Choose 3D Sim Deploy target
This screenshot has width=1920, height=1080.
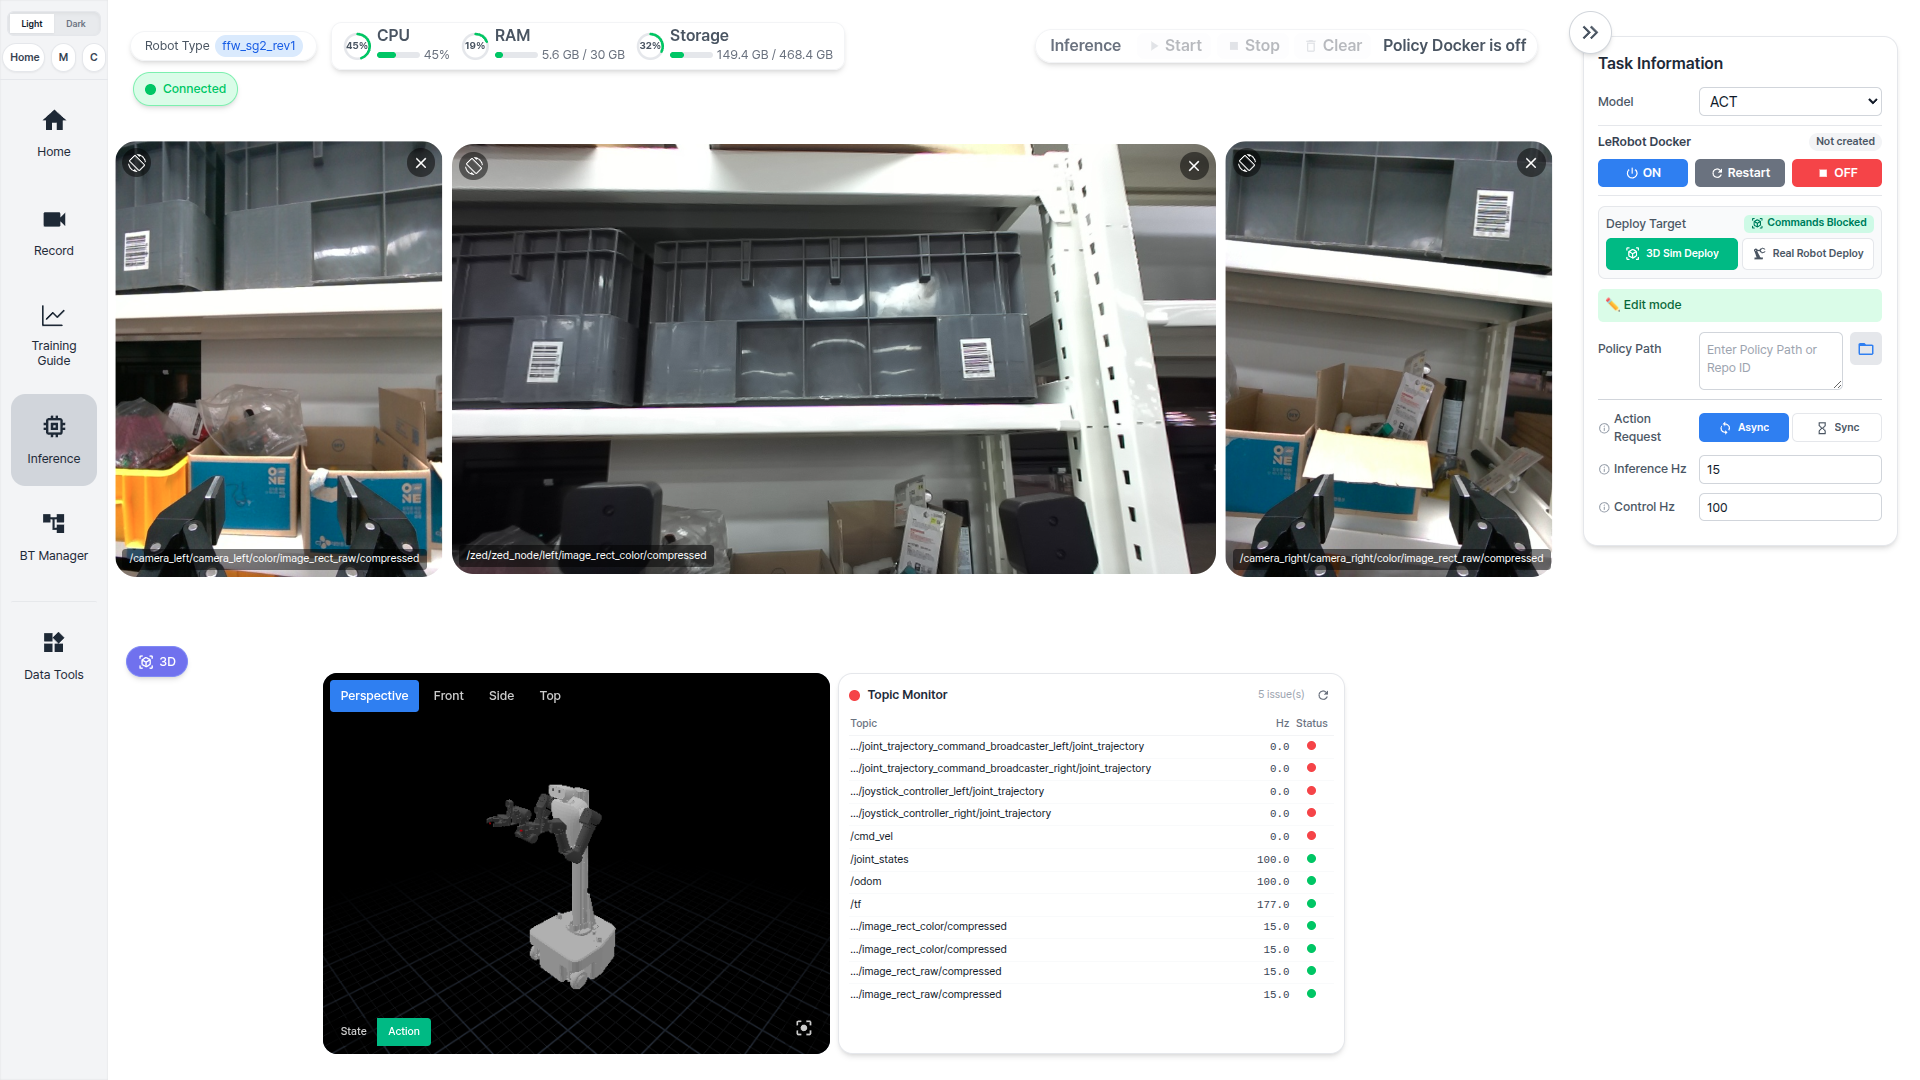click(1672, 254)
